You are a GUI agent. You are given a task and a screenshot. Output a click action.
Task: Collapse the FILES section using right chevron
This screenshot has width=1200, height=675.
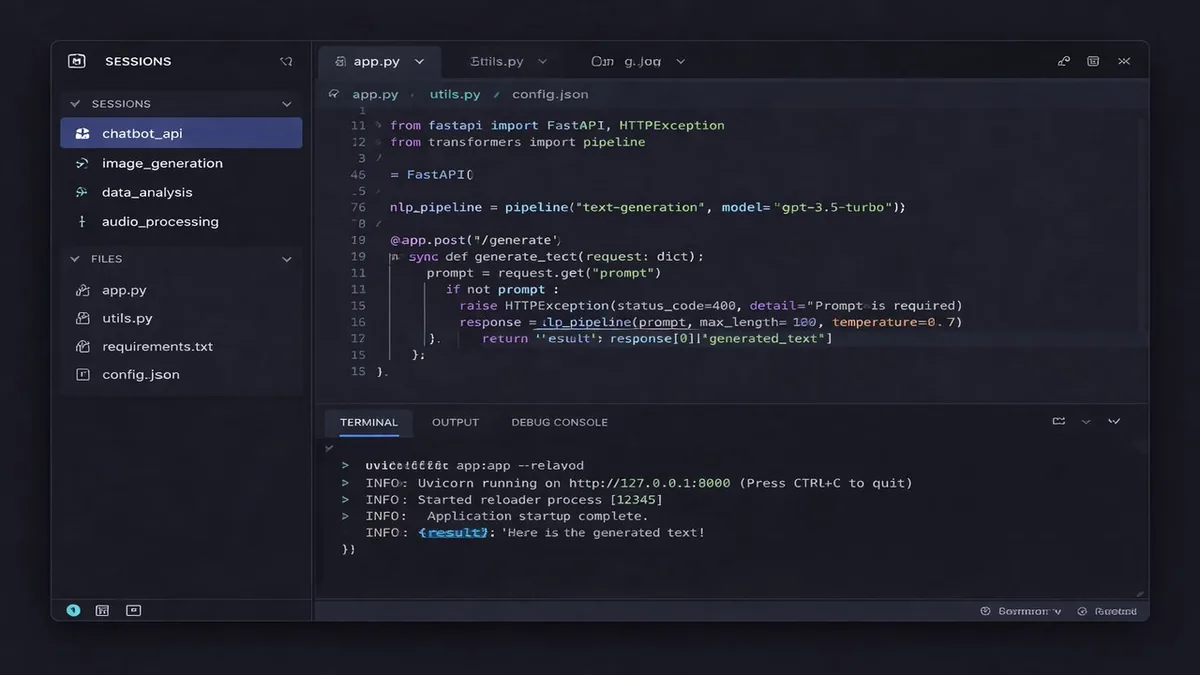[x=287, y=259]
